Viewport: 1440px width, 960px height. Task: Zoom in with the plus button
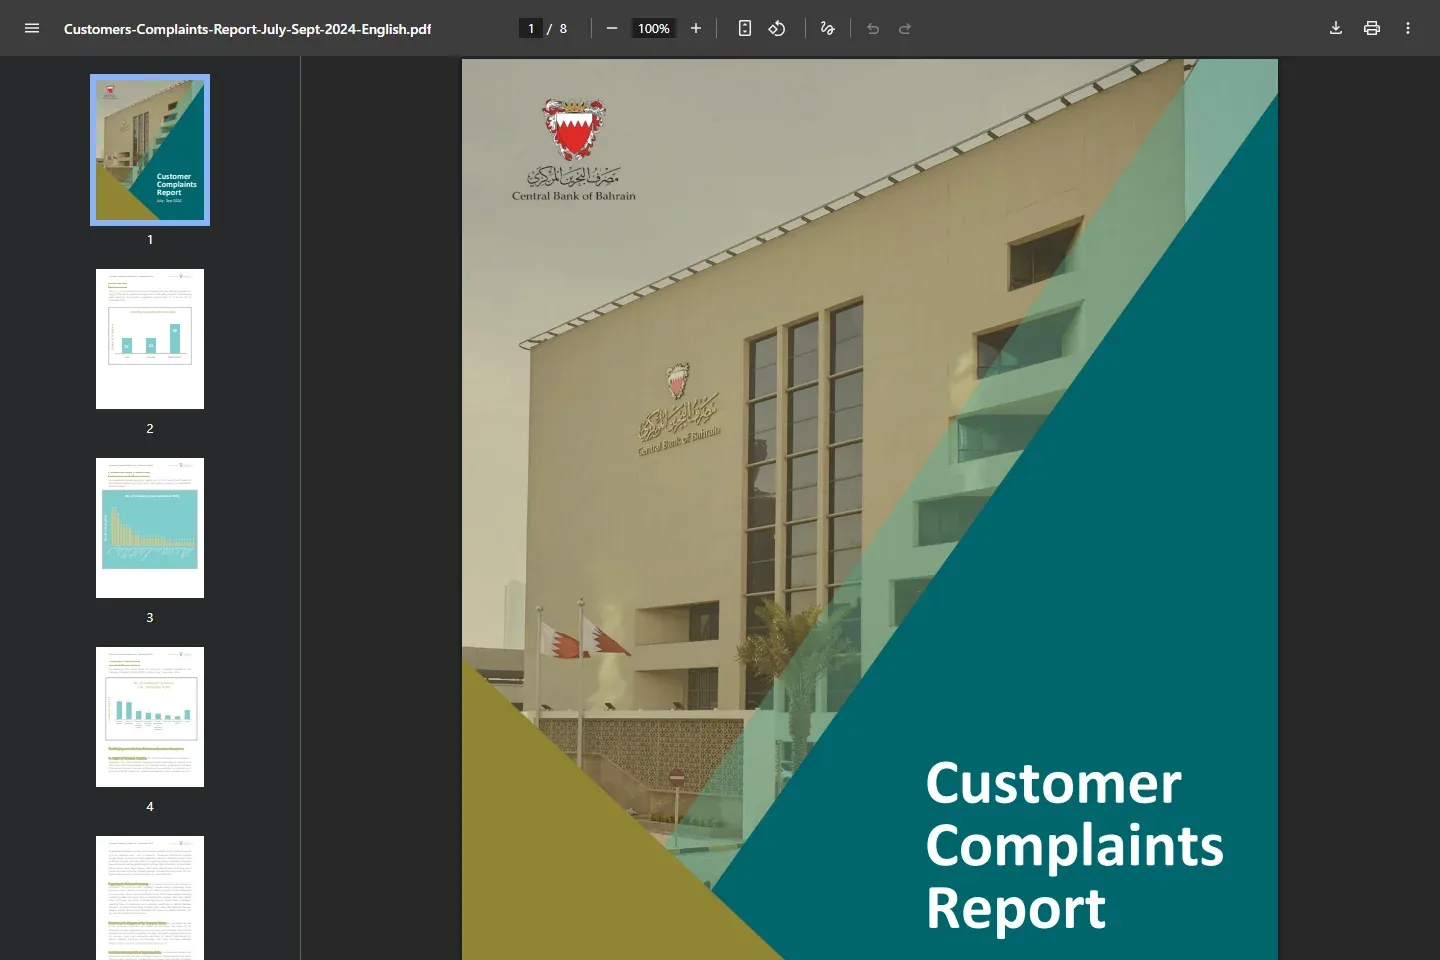click(696, 28)
